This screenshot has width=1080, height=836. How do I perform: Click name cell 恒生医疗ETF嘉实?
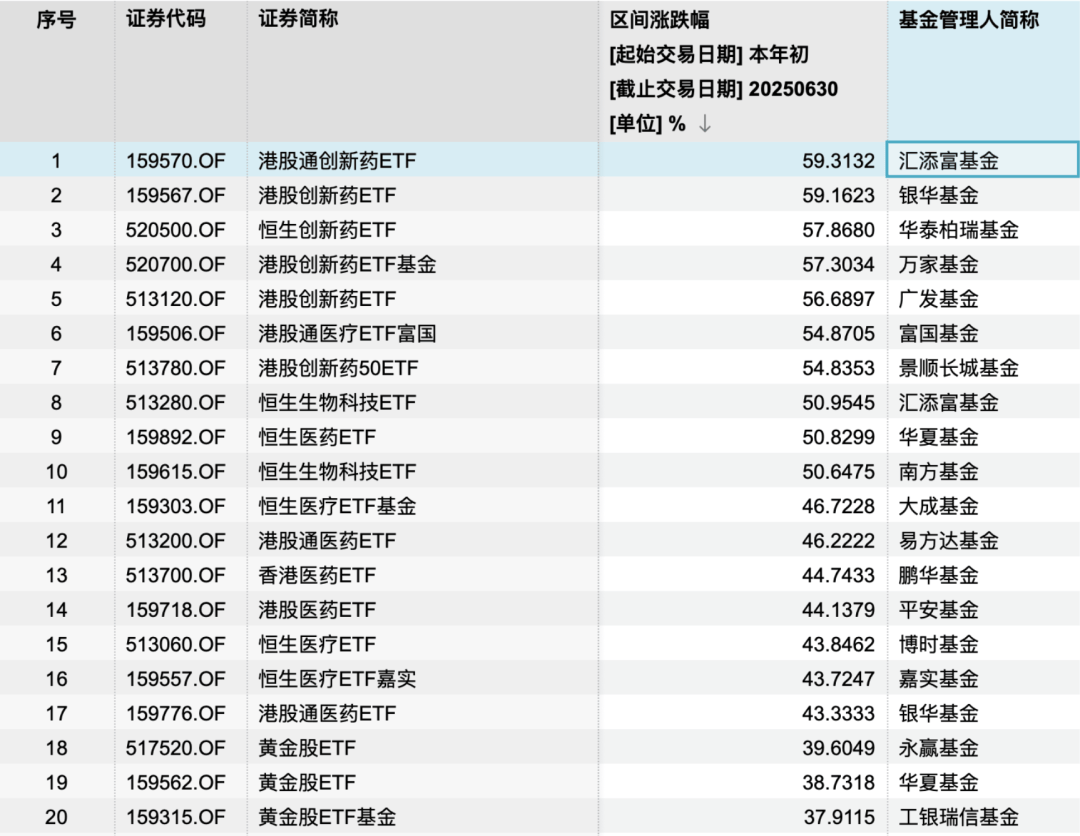pos(338,679)
